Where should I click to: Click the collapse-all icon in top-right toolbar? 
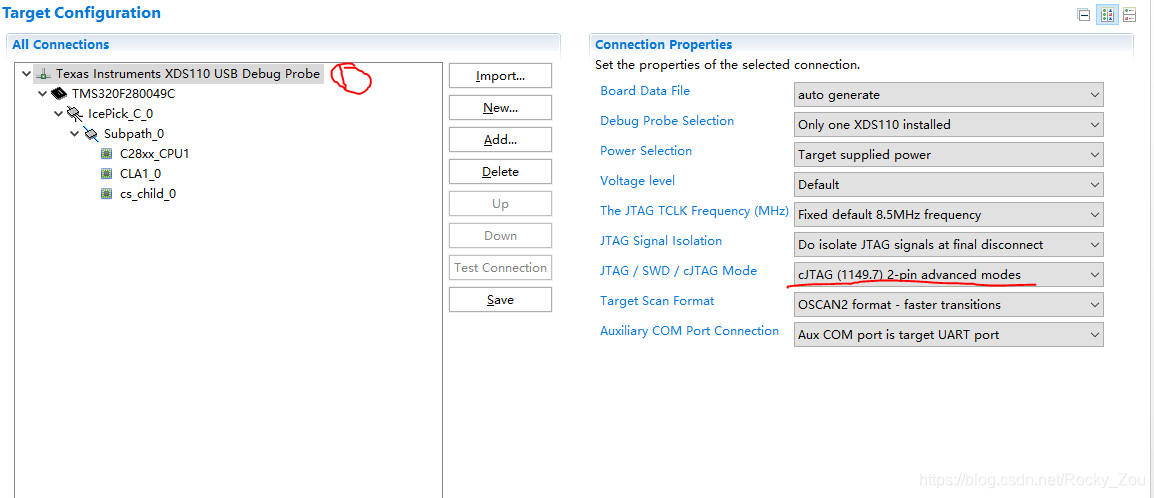coord(1083,15)
